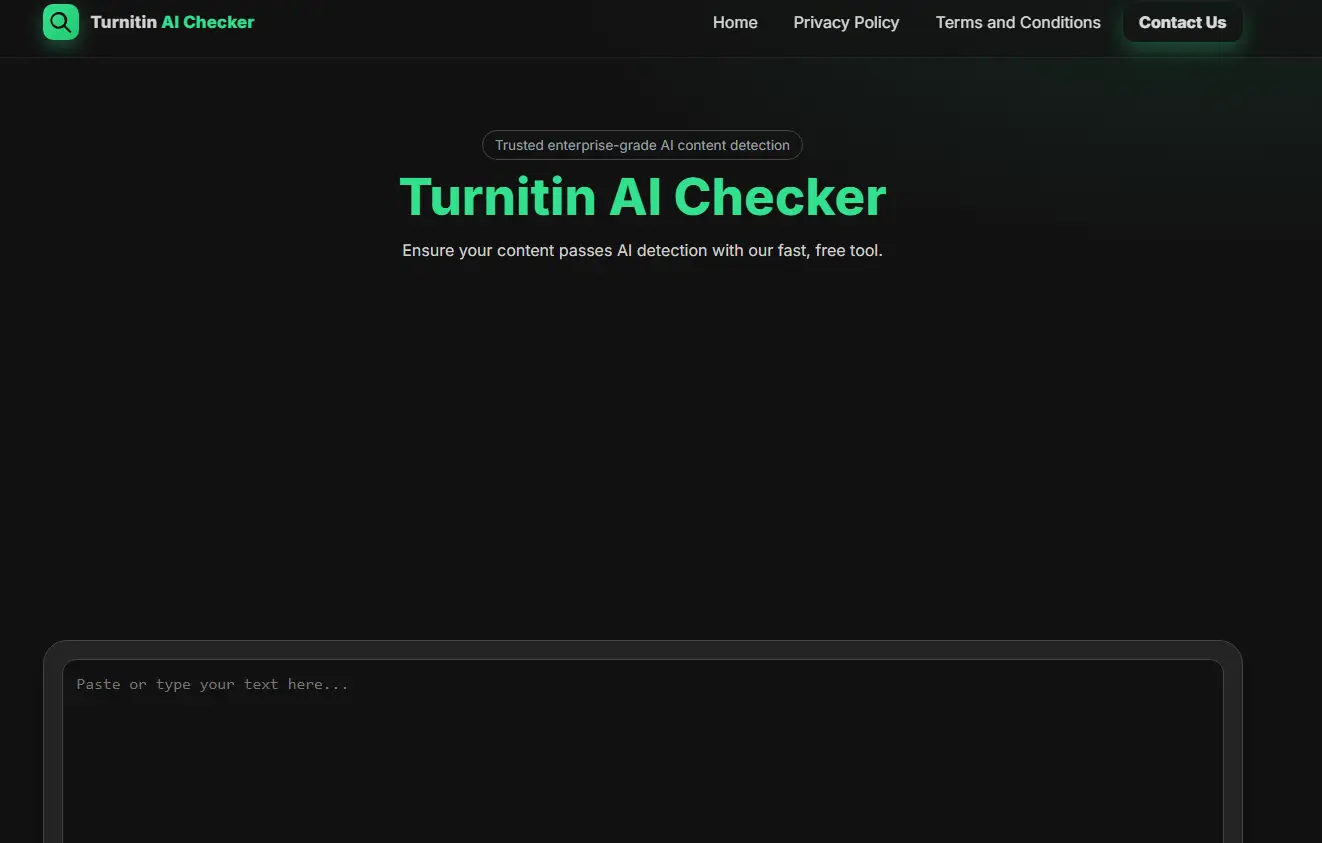Click the Trusted enterprise-grade AI detection badge
This screenshot has width=1322, height=843.
pyautogui.click(x=642, y=145)
